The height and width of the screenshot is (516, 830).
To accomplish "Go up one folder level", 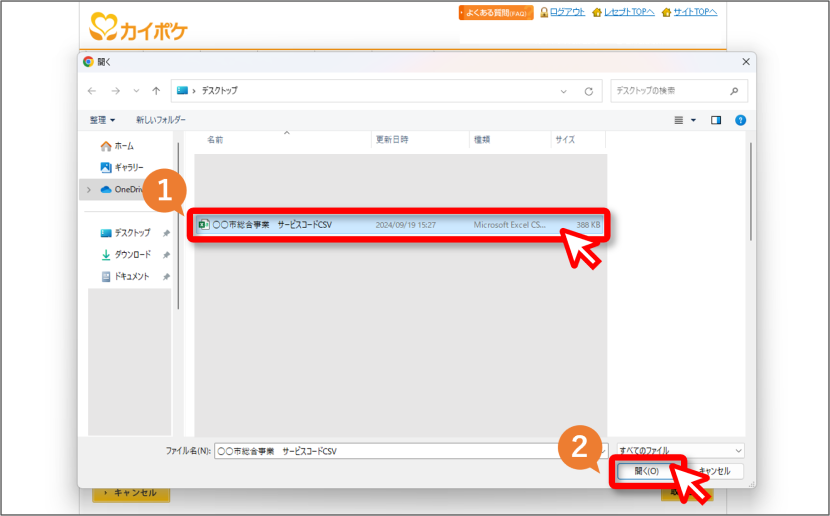I will click(x=156, y=91).
